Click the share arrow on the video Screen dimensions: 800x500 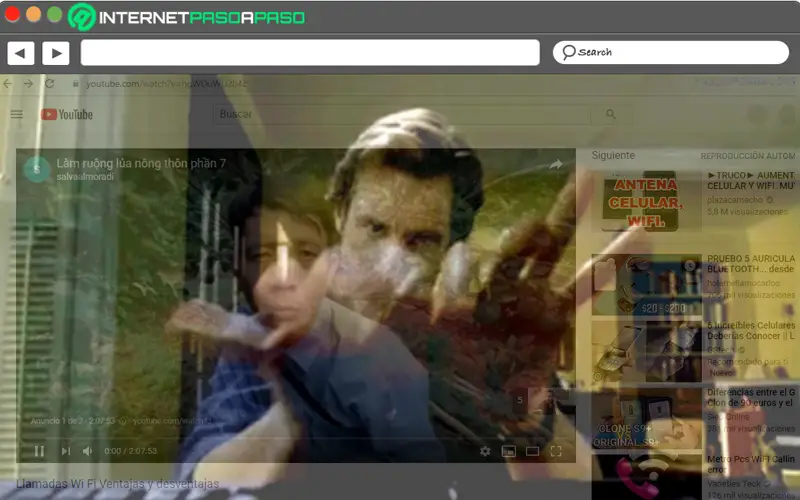(556, 164)
